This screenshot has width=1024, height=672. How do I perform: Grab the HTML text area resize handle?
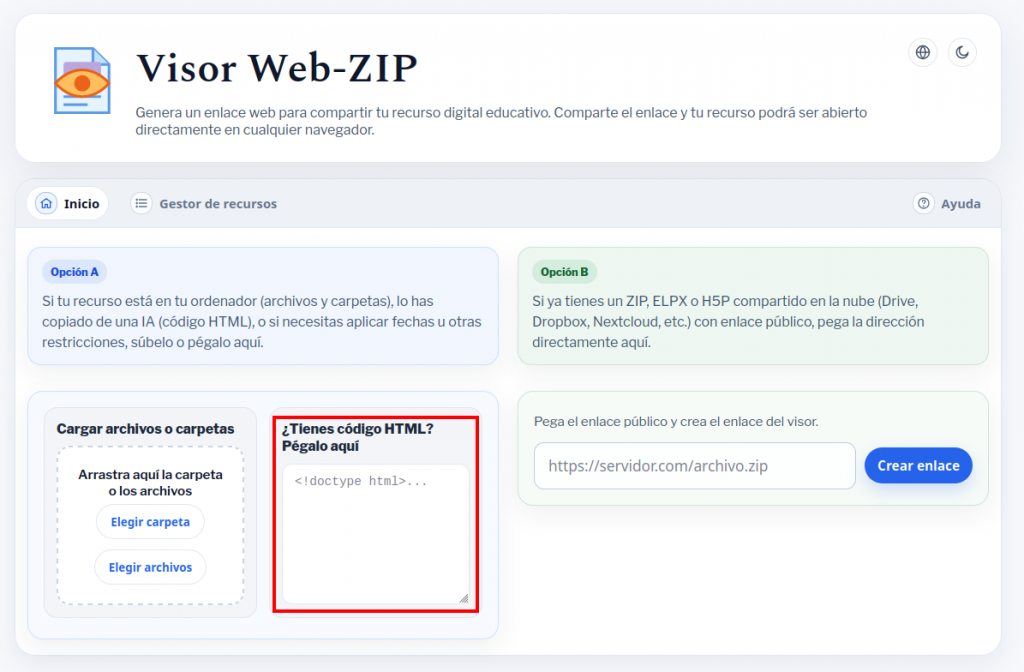coord(463,598)
